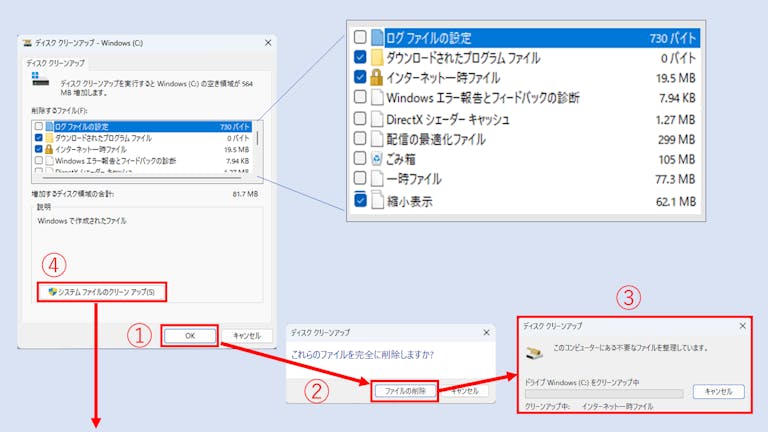Toggle ログ ファイルの設定 checkbox in enlarged list
Screen dimensions: 768x432
click(x=360, y=37)
